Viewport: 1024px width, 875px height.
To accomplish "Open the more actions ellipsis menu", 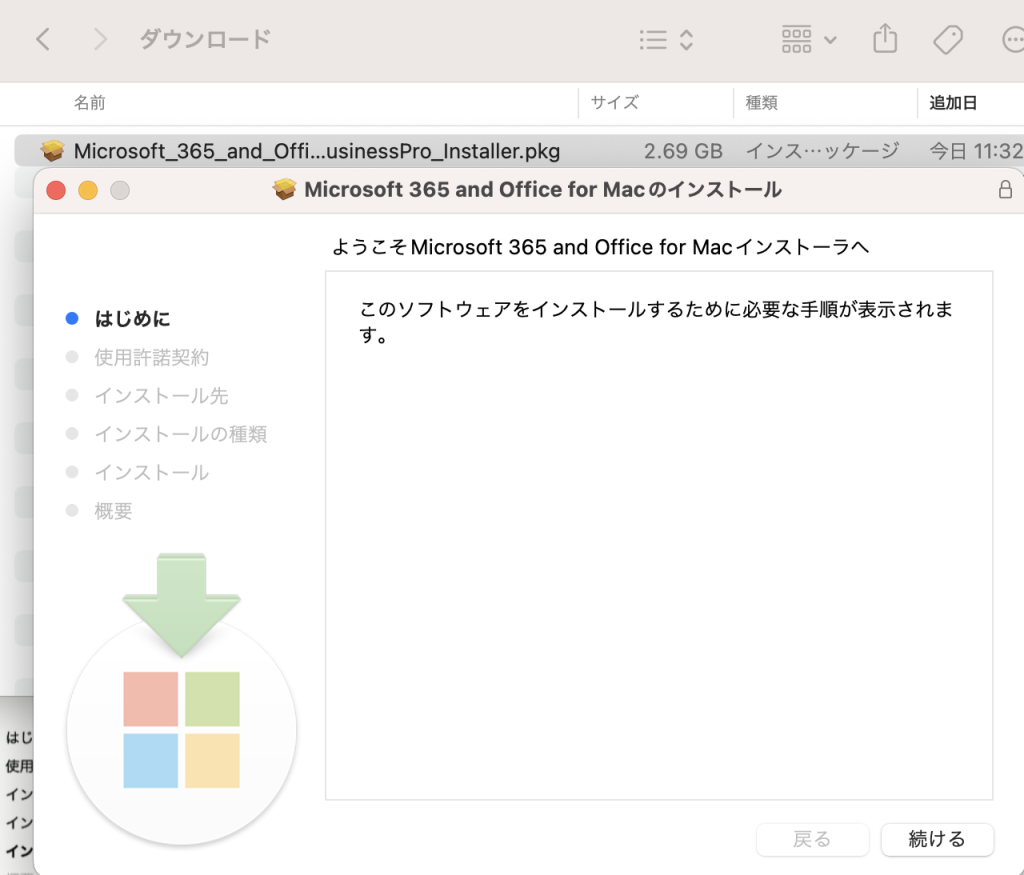I will coord(1012,40).
